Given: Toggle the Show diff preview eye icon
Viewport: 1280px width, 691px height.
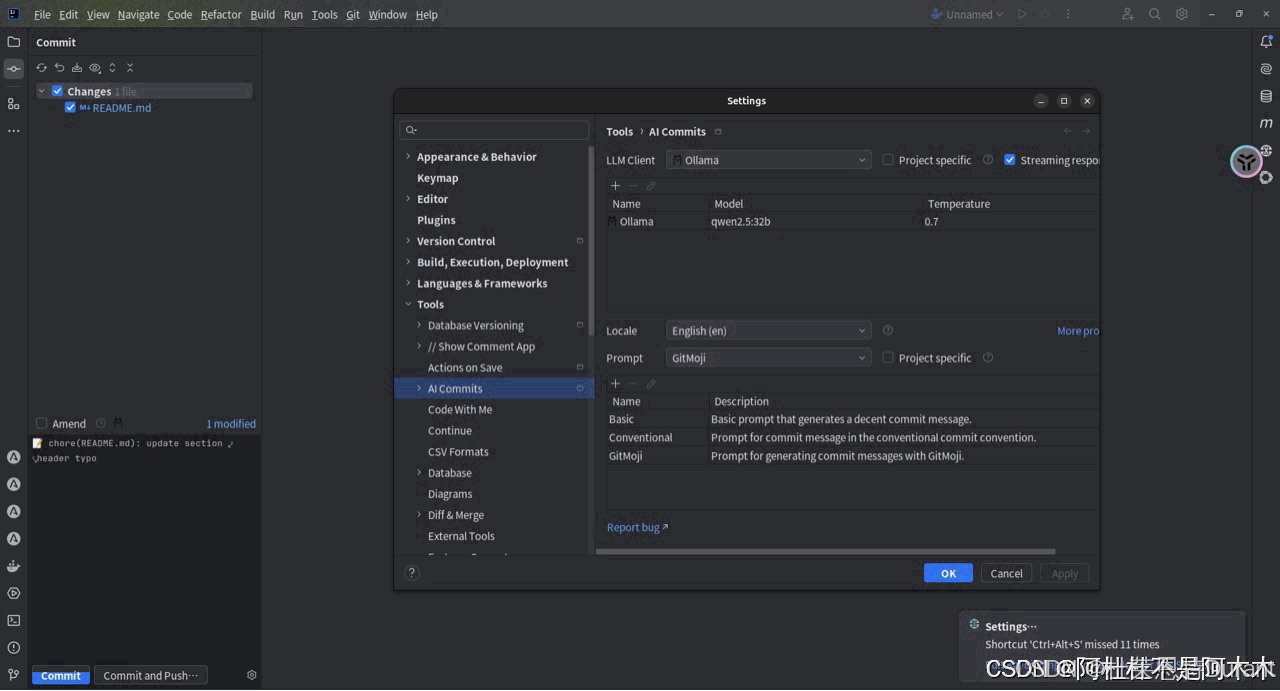Looking at the screenshot, I should click(95, 68).
